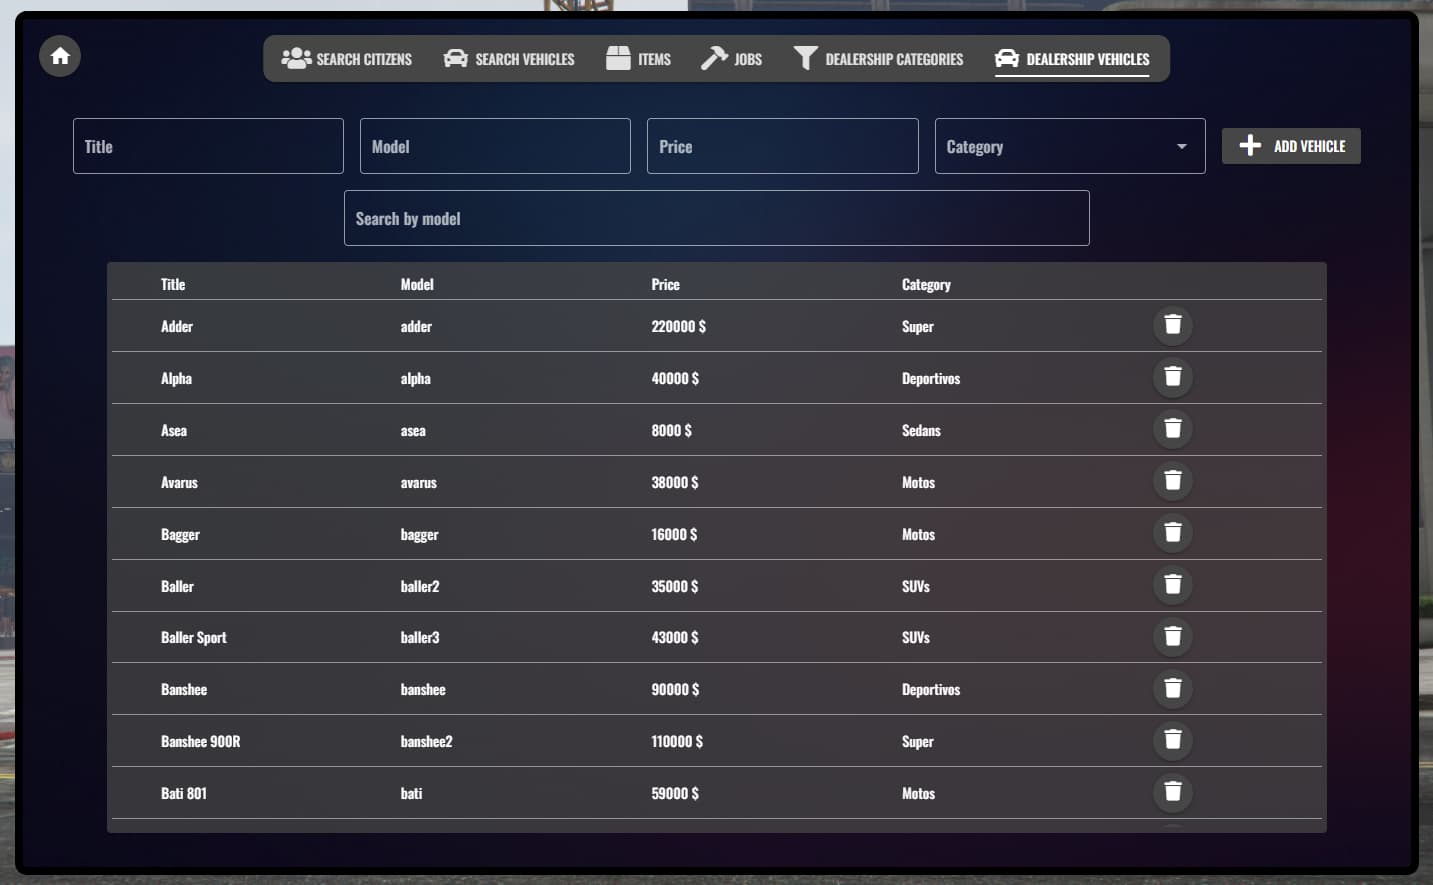Screen dimensions: 1433x885
Task: Focus the Title input field
Action: click(208, 146)
